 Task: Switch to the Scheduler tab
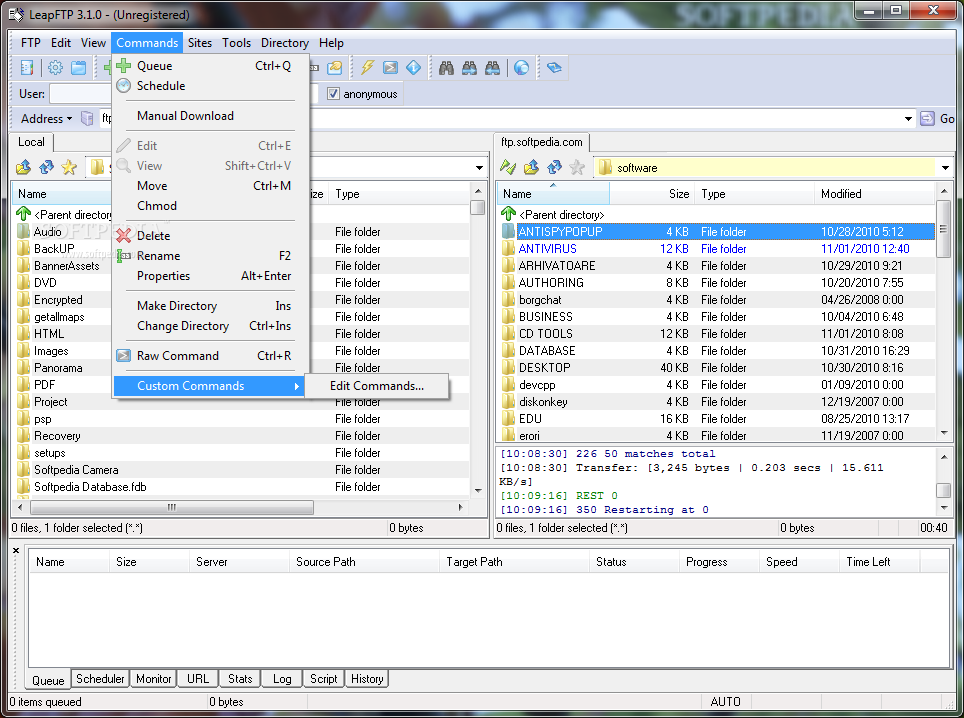coord(101,679)
